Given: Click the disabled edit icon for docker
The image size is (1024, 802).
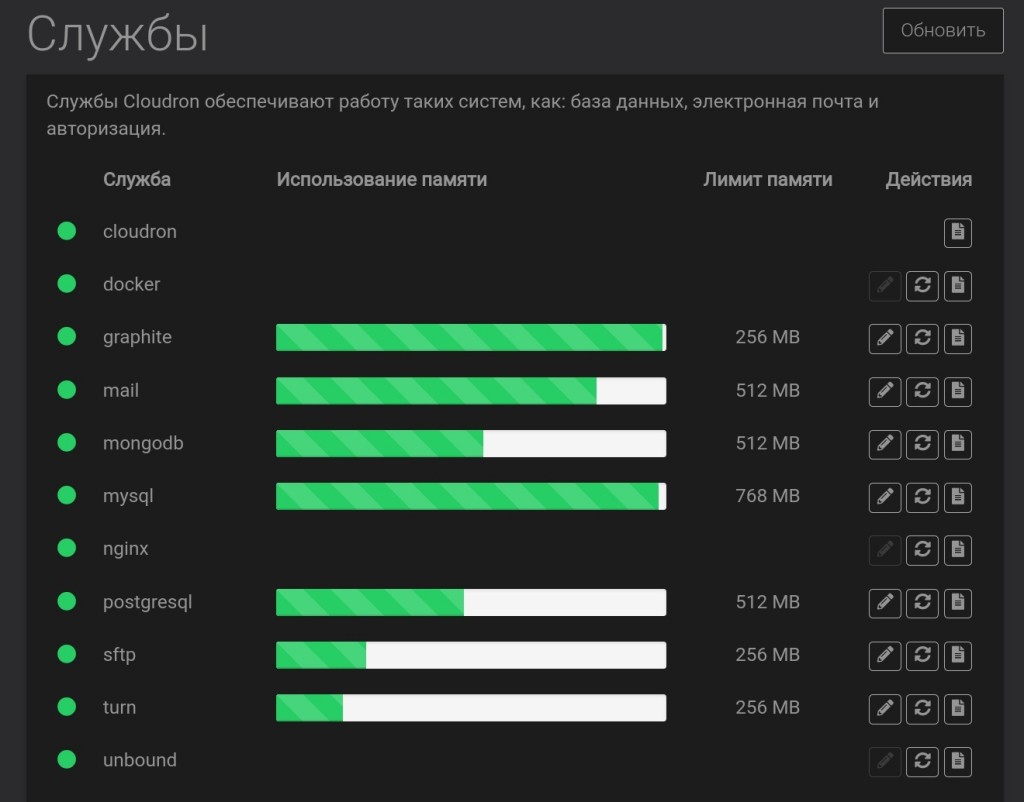Looking at the screenshot, I should point(885,286).
